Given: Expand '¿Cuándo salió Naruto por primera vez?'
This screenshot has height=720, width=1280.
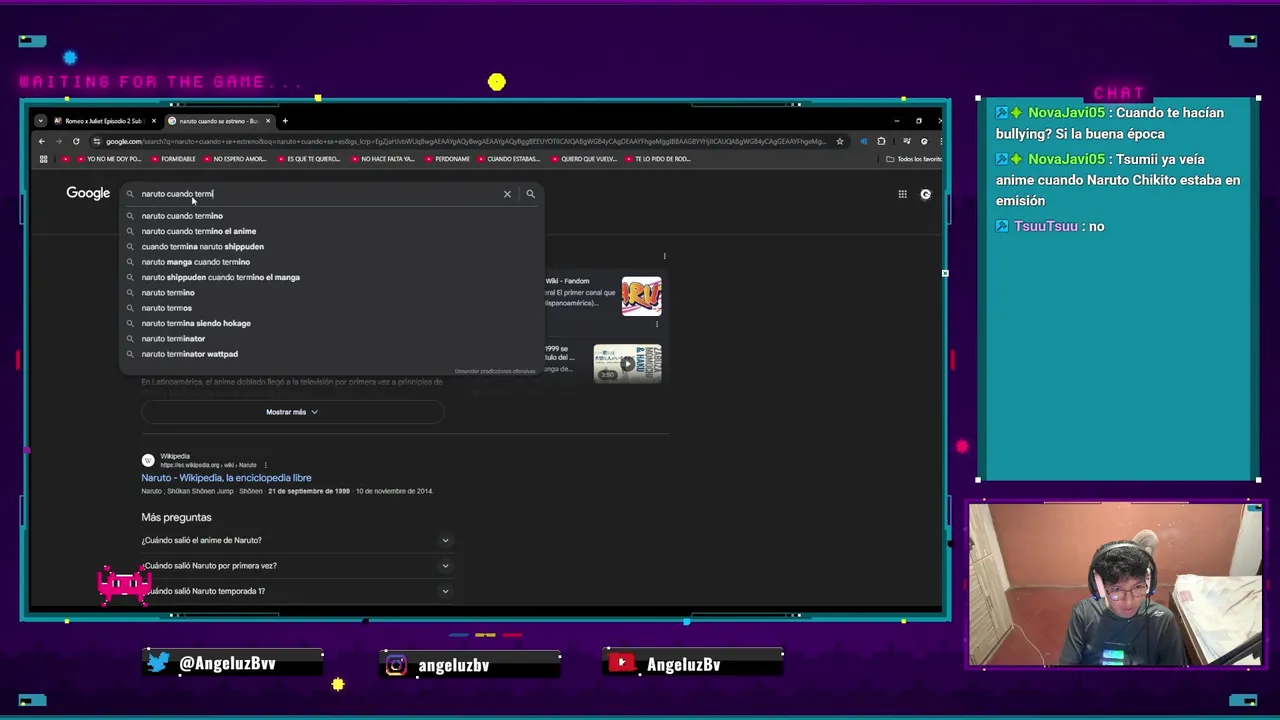Looking at the screenshot, I should (295, 566).
